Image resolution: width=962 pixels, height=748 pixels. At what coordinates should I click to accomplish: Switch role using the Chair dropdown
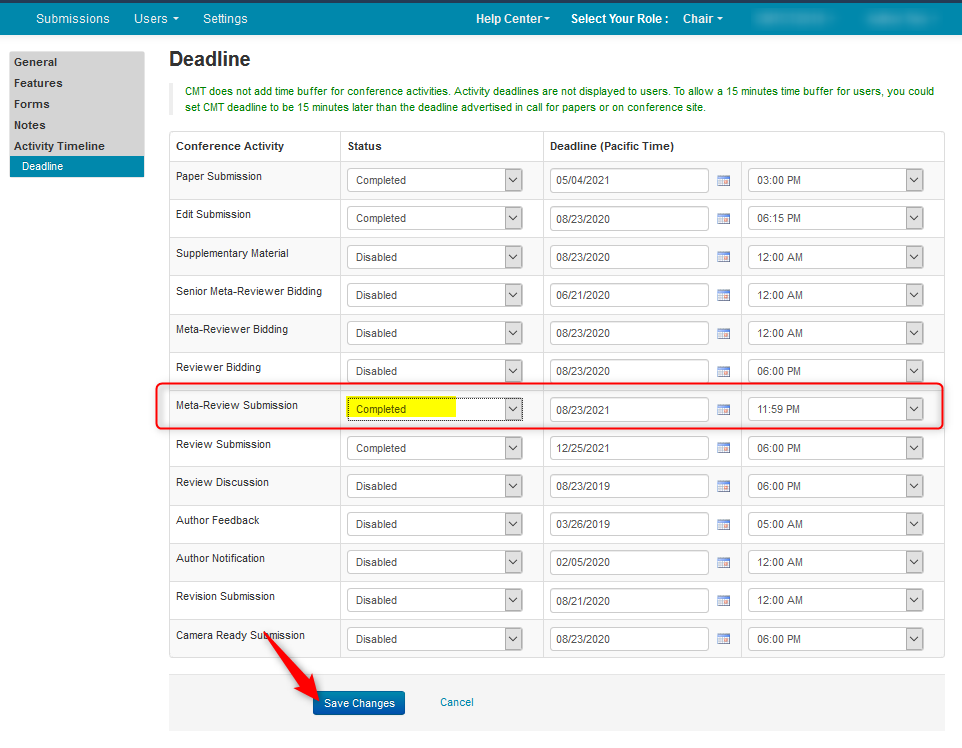pos(702,19)
